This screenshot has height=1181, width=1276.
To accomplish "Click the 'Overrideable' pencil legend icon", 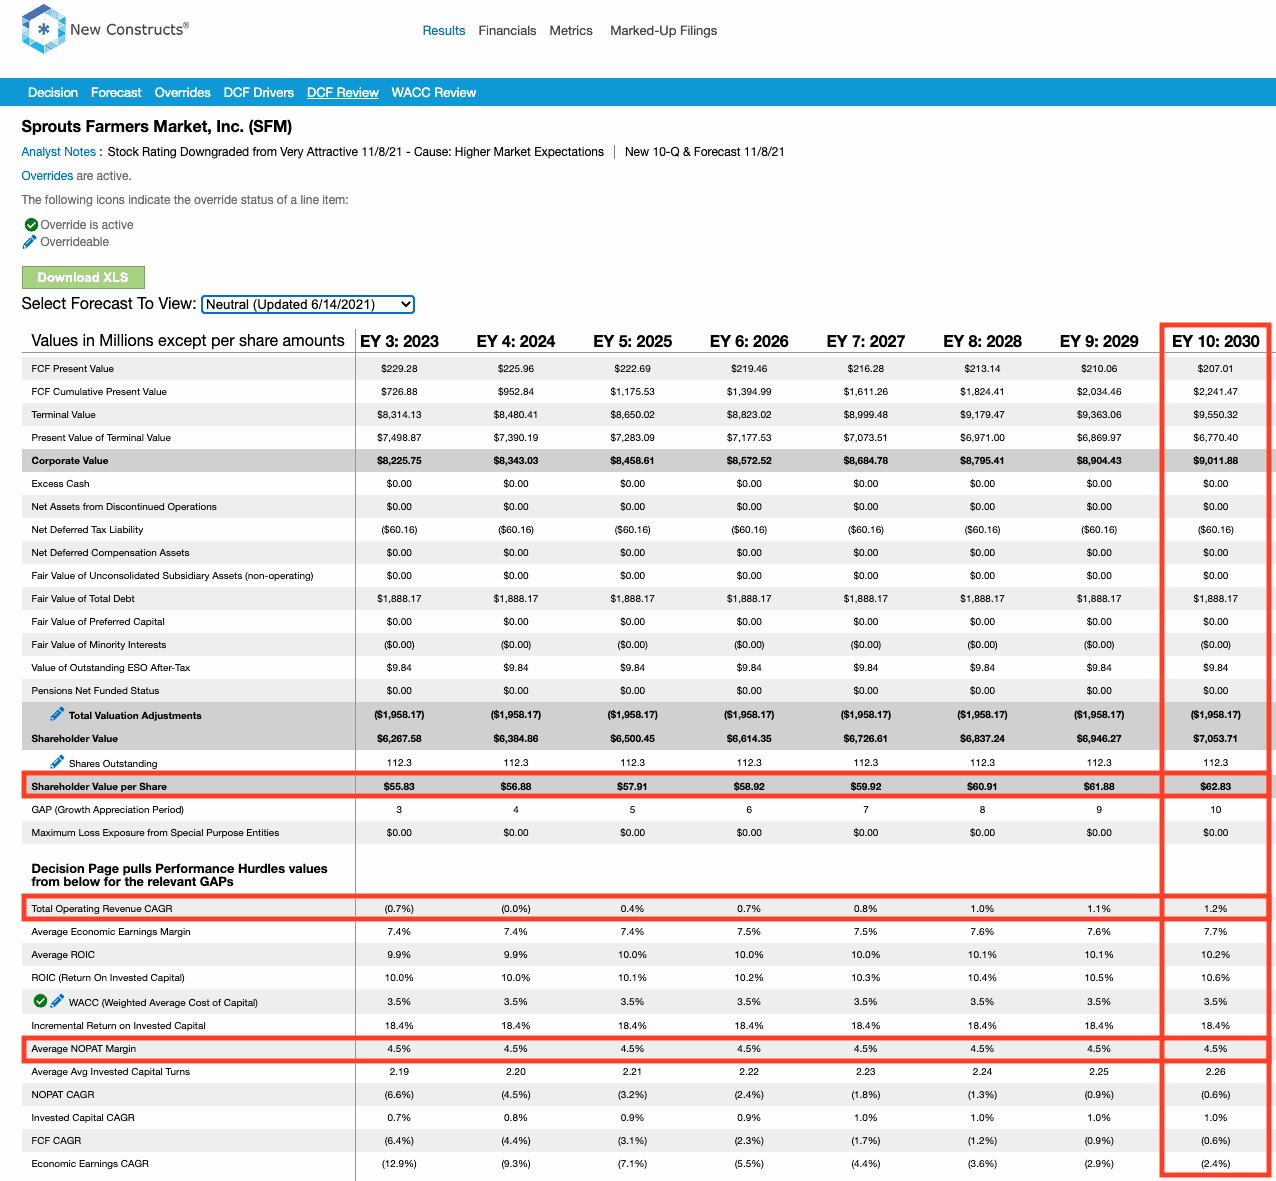I will 30,242.
